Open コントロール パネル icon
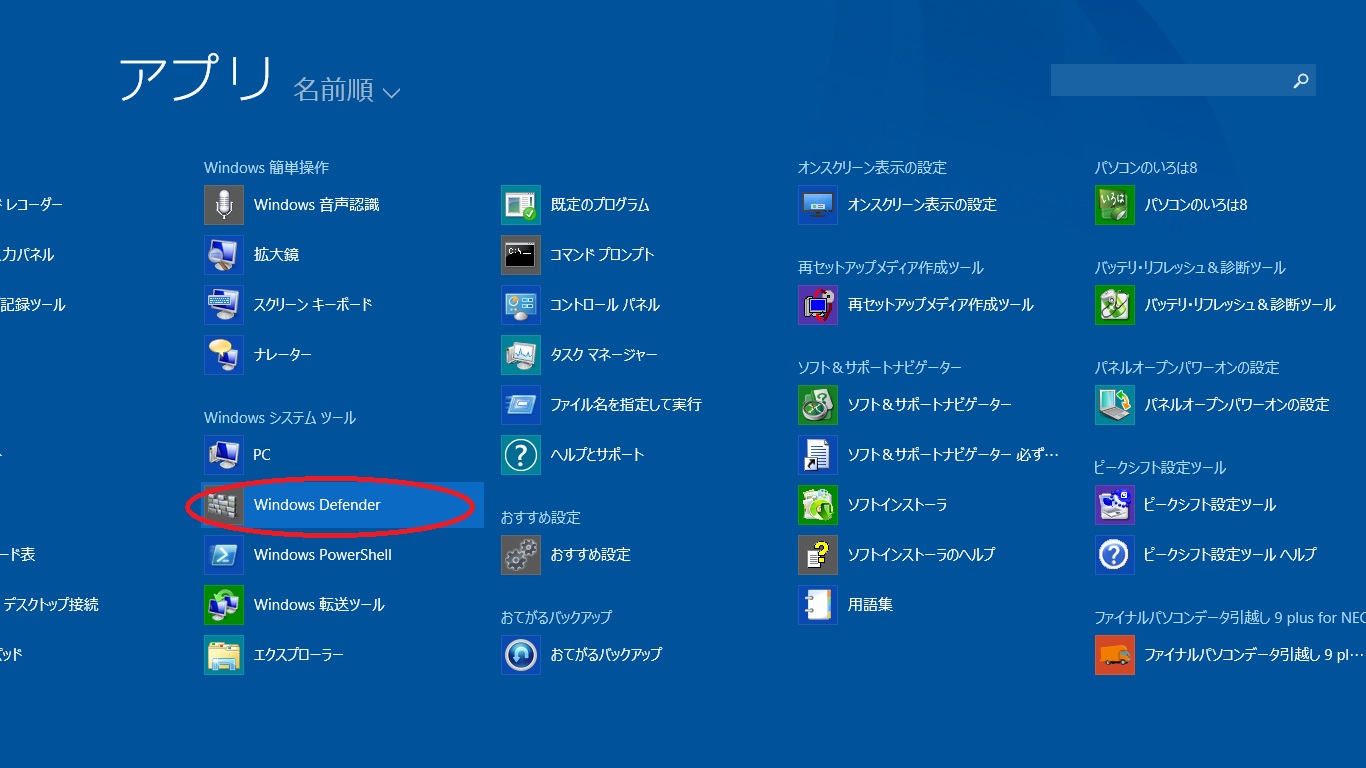The height and width of the screenshot is (768, 1366). (x=521, y=305)
